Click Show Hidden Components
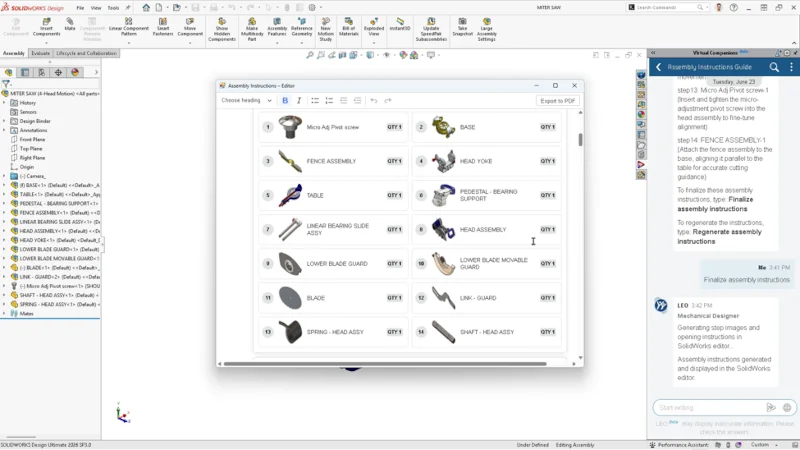800x450 pixels. coord(222,30)
